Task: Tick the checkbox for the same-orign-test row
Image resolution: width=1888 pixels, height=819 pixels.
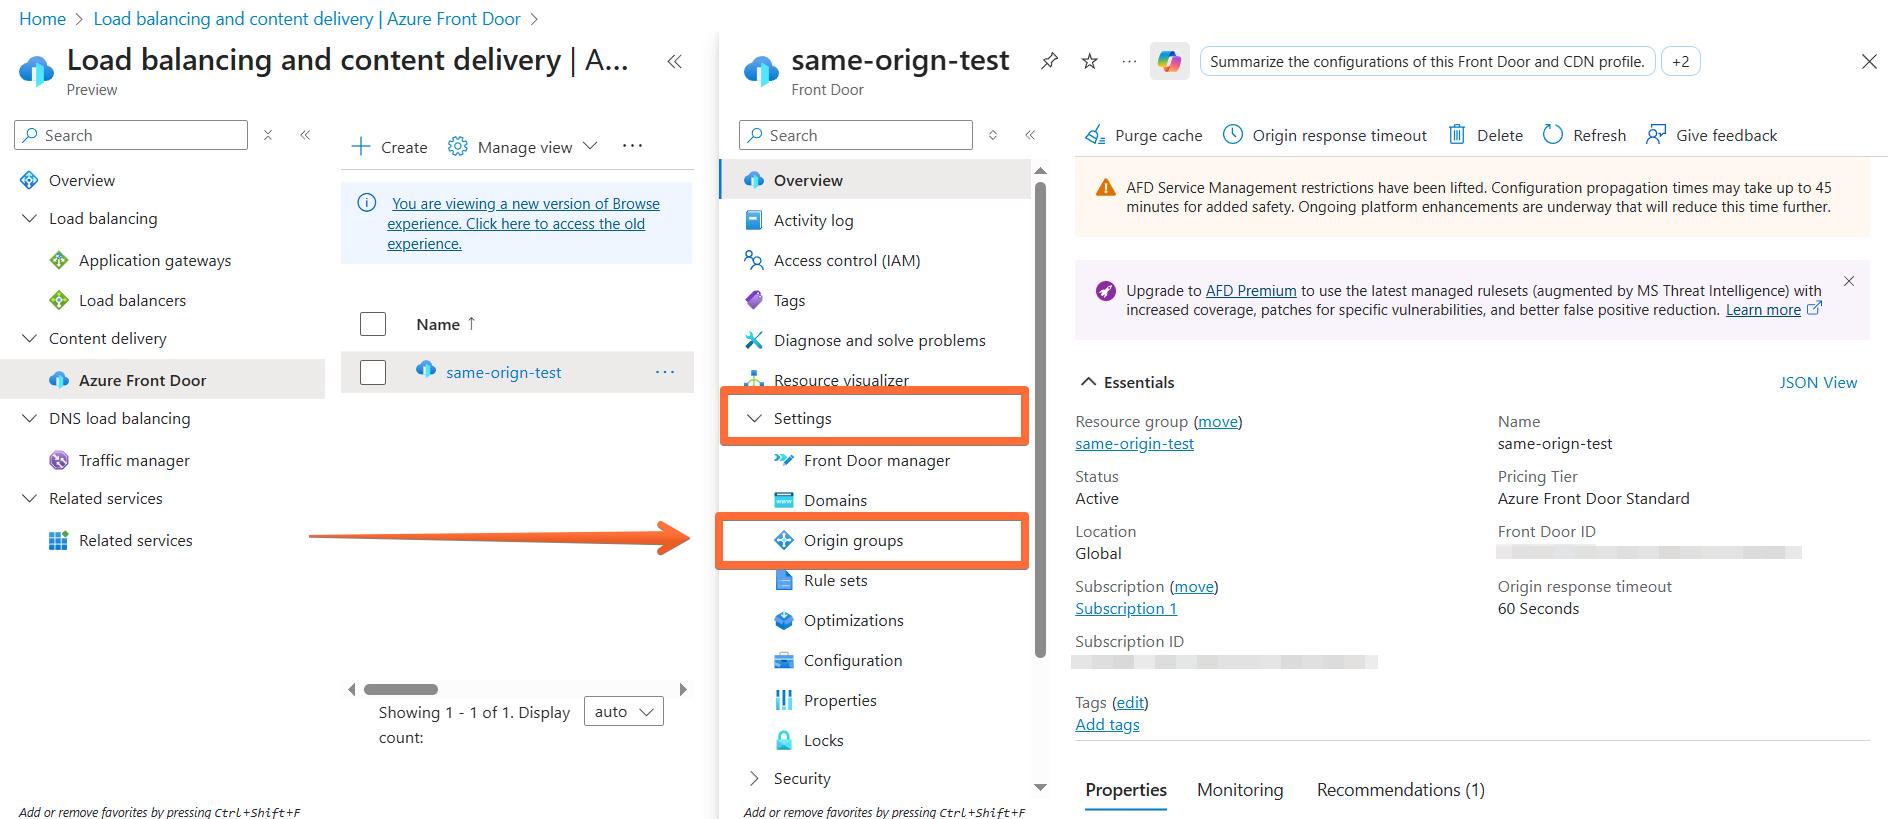Action: [x=373, y=372]
